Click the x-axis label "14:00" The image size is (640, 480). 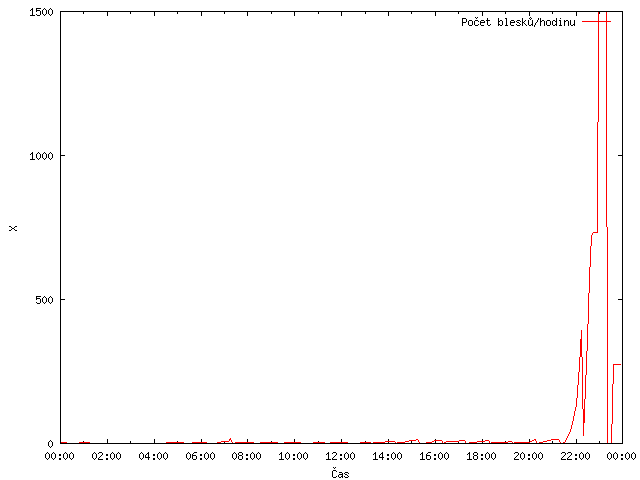click(x=387, y=456)
